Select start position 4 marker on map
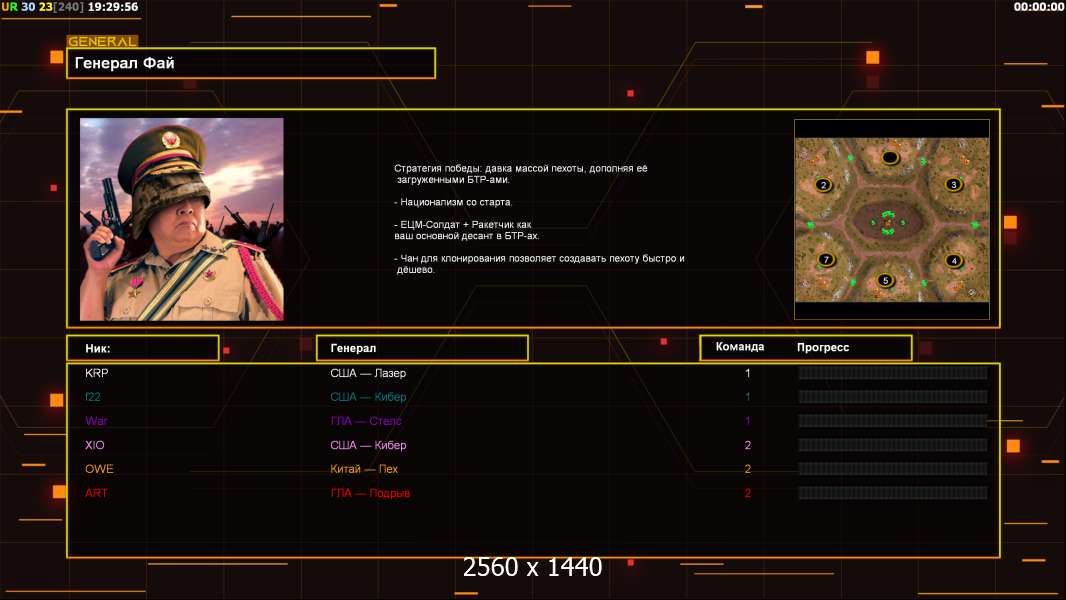 tap(954, 261)
